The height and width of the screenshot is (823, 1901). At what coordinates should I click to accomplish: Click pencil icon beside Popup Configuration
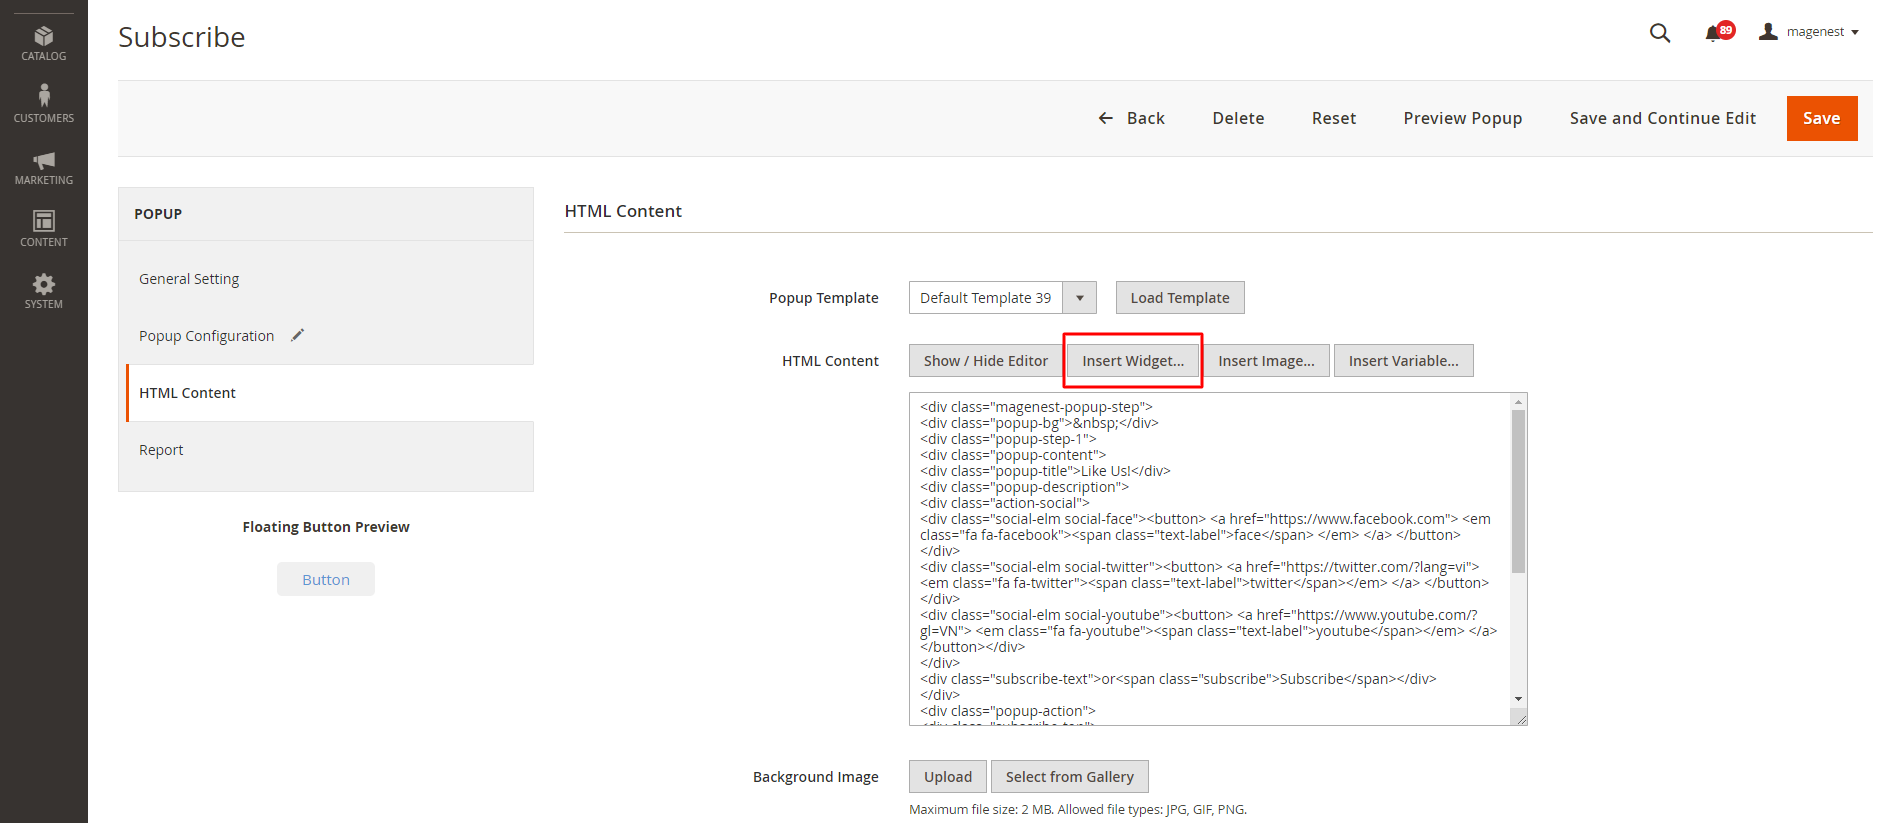click(x=297, y=335)
